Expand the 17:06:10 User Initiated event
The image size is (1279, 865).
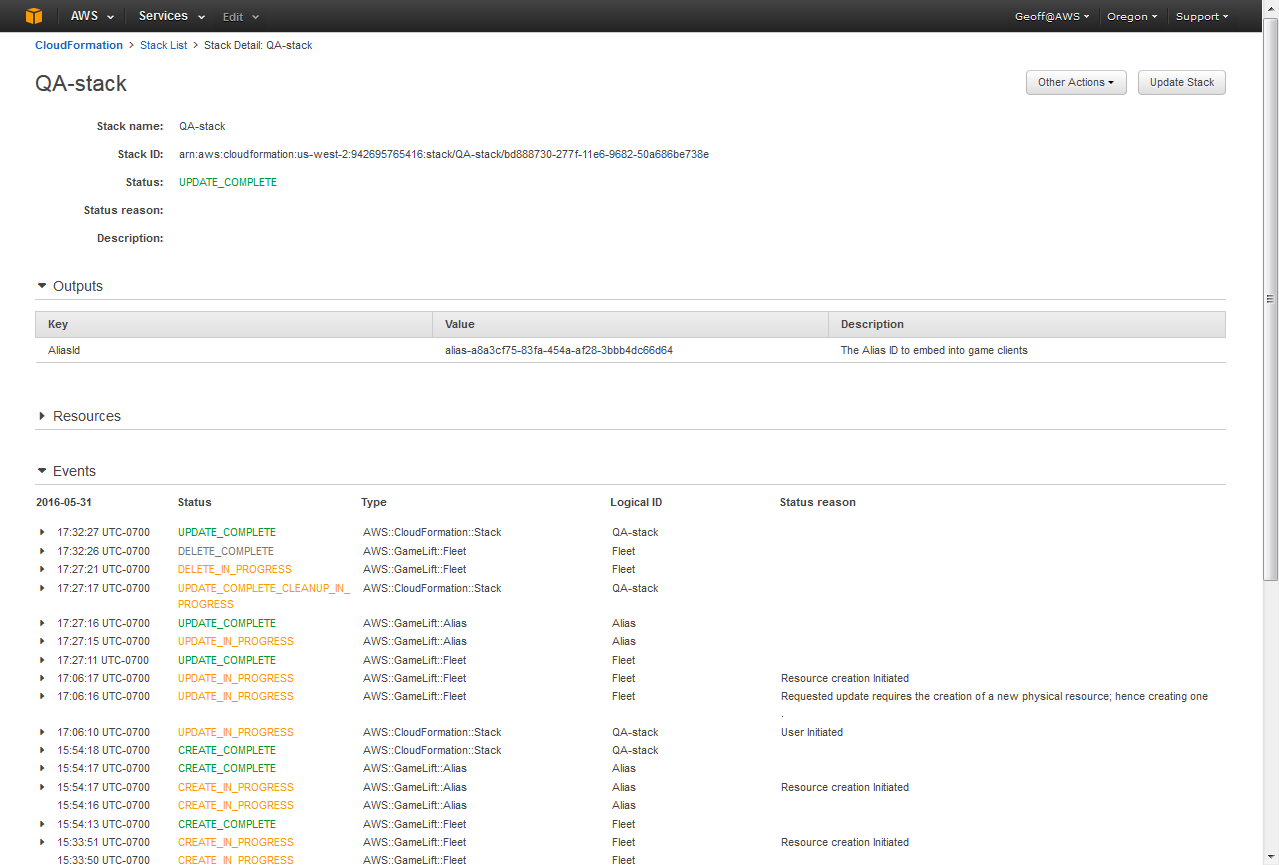point(42,732)
